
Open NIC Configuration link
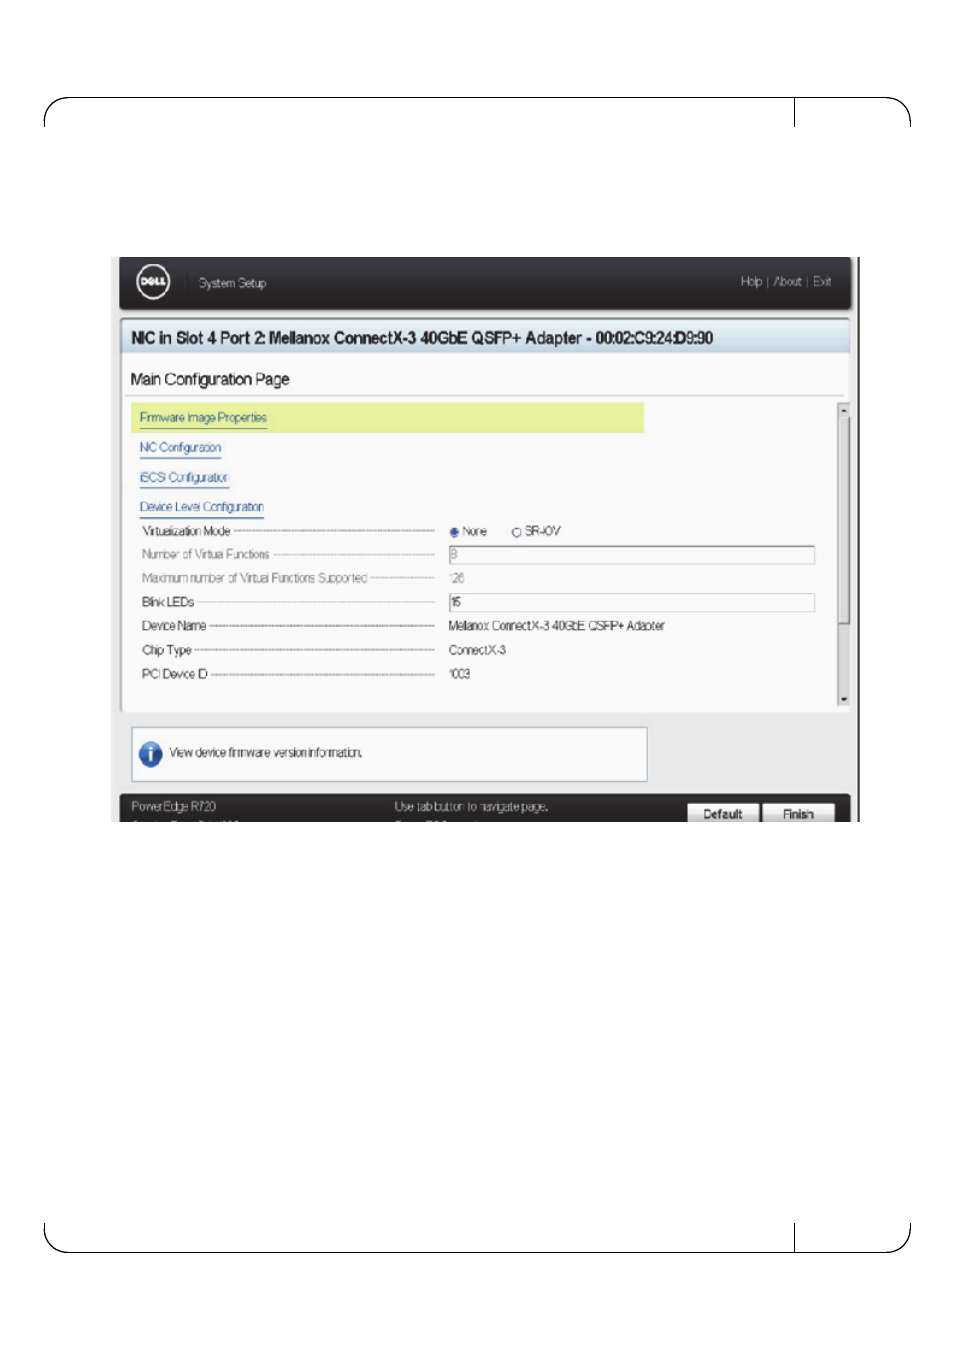180,448
